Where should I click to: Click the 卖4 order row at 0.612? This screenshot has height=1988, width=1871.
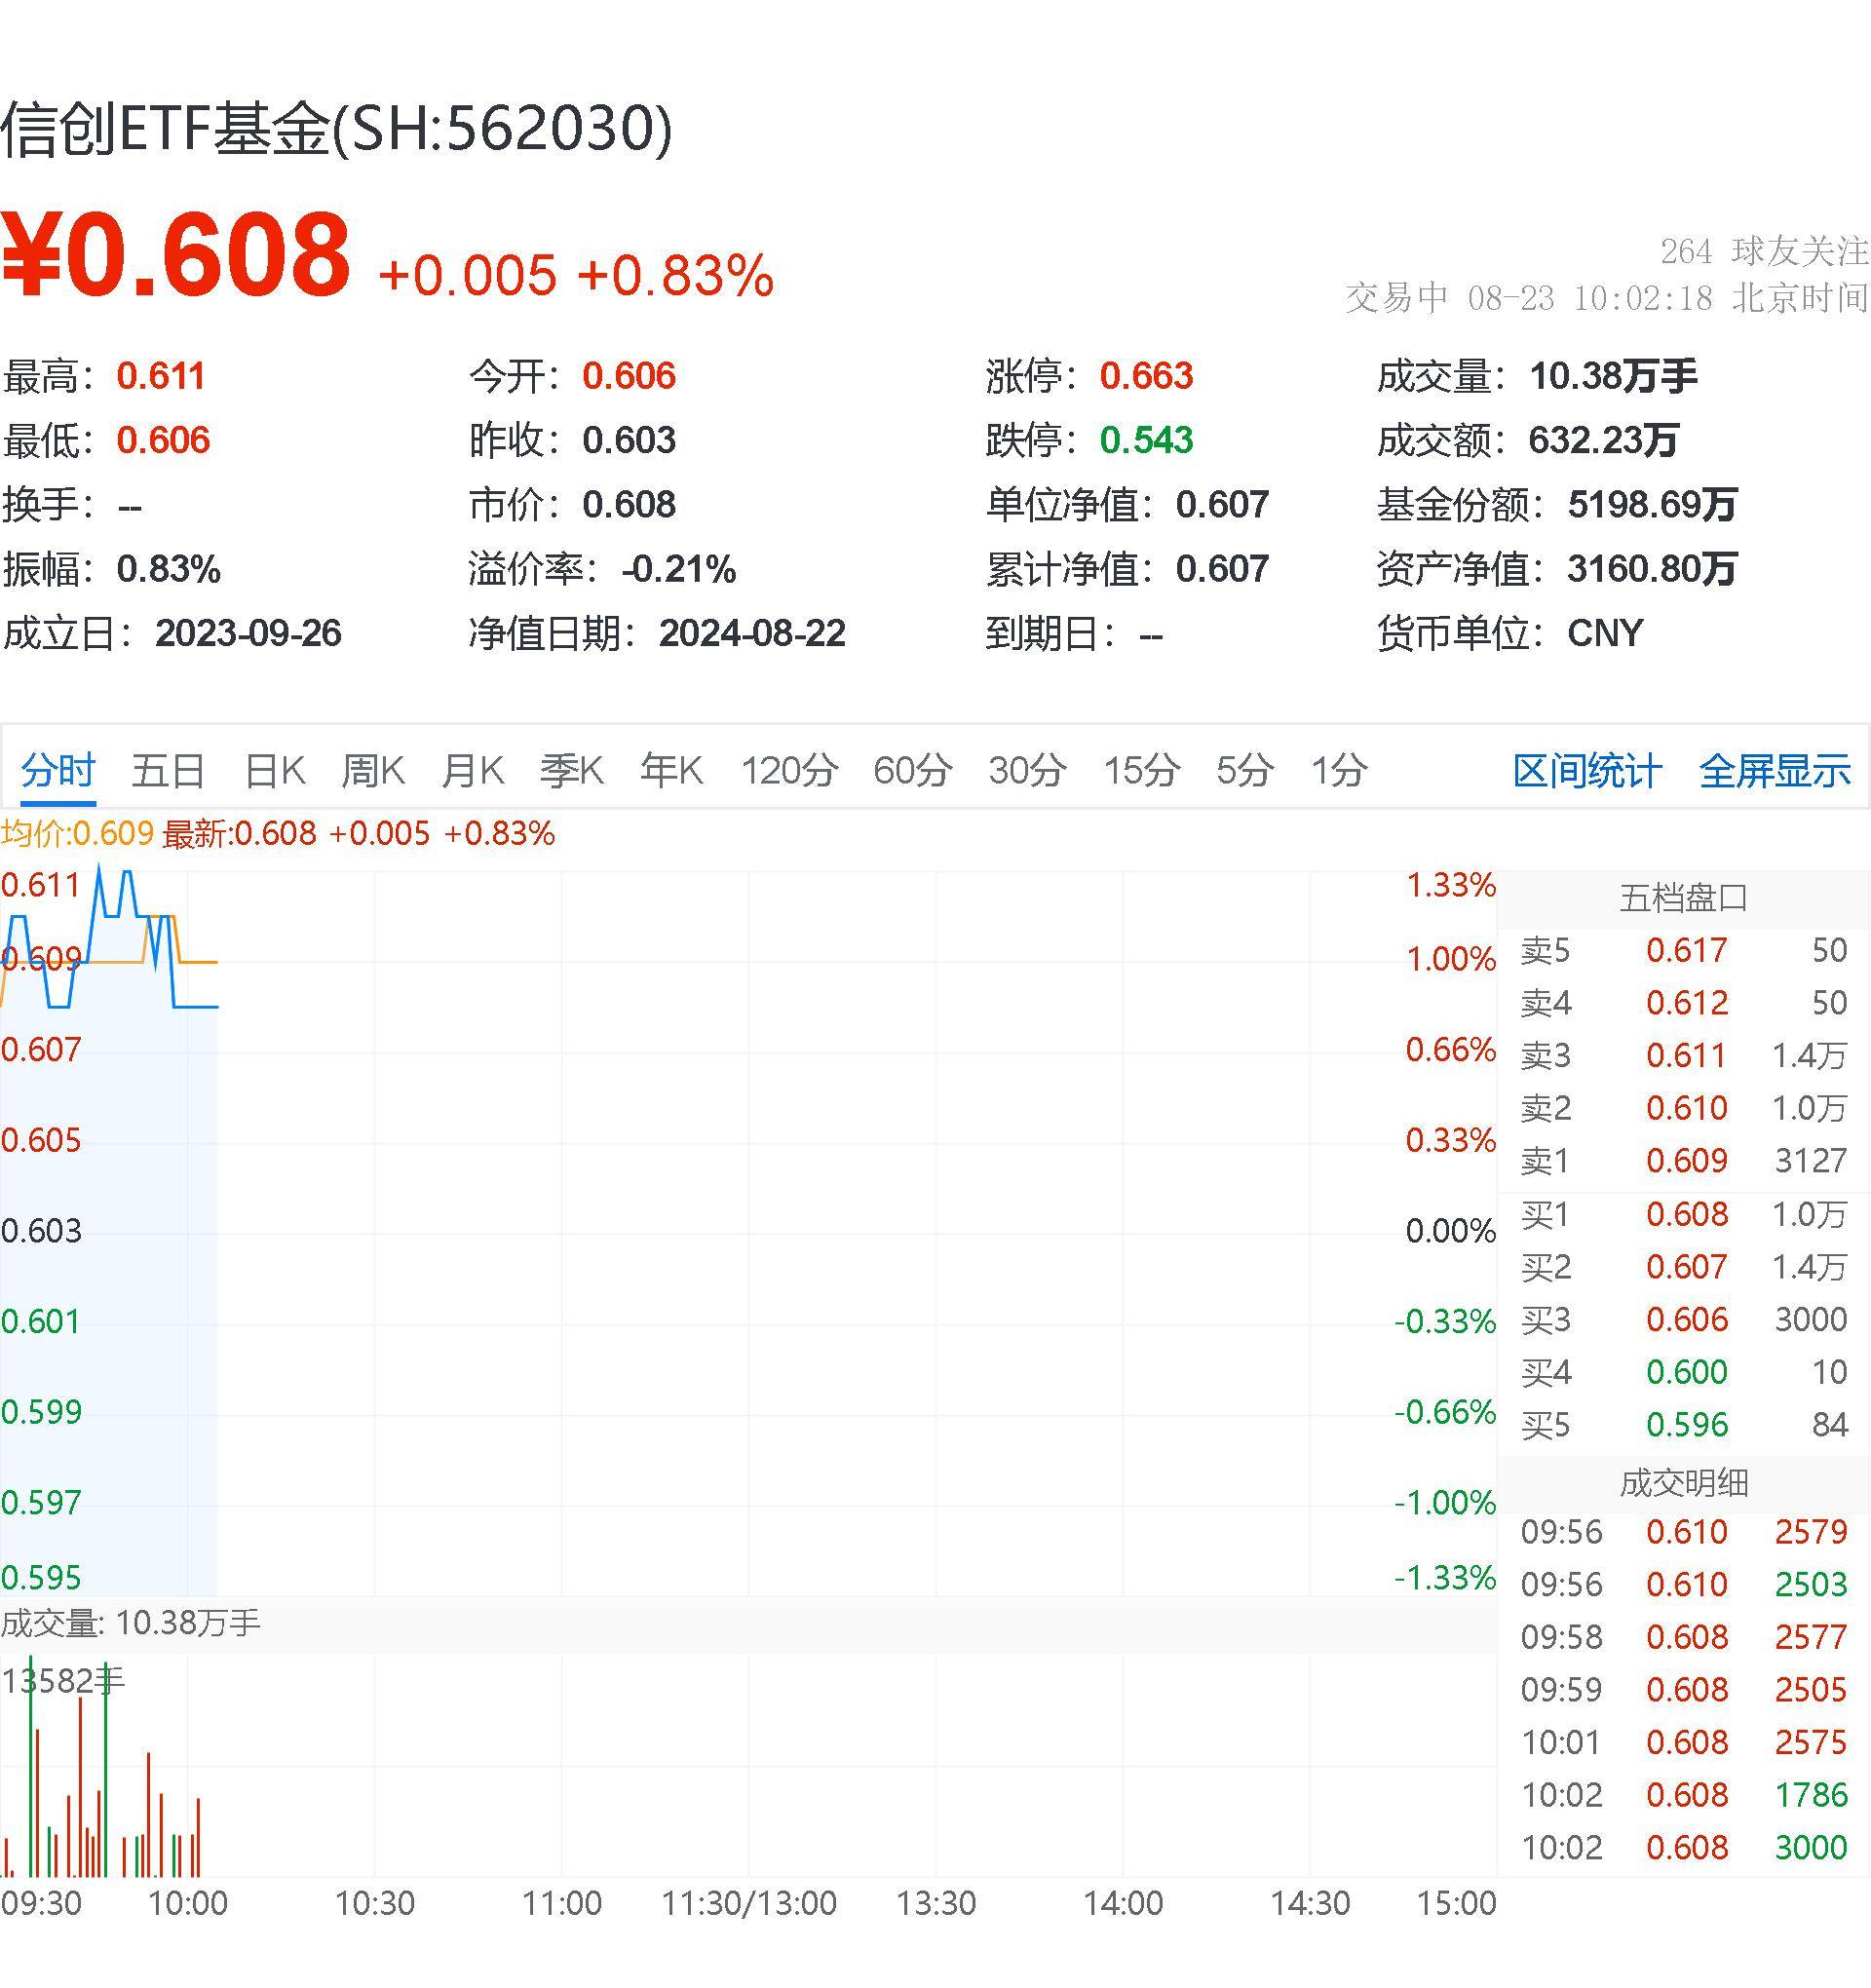click(1684, 1003)
